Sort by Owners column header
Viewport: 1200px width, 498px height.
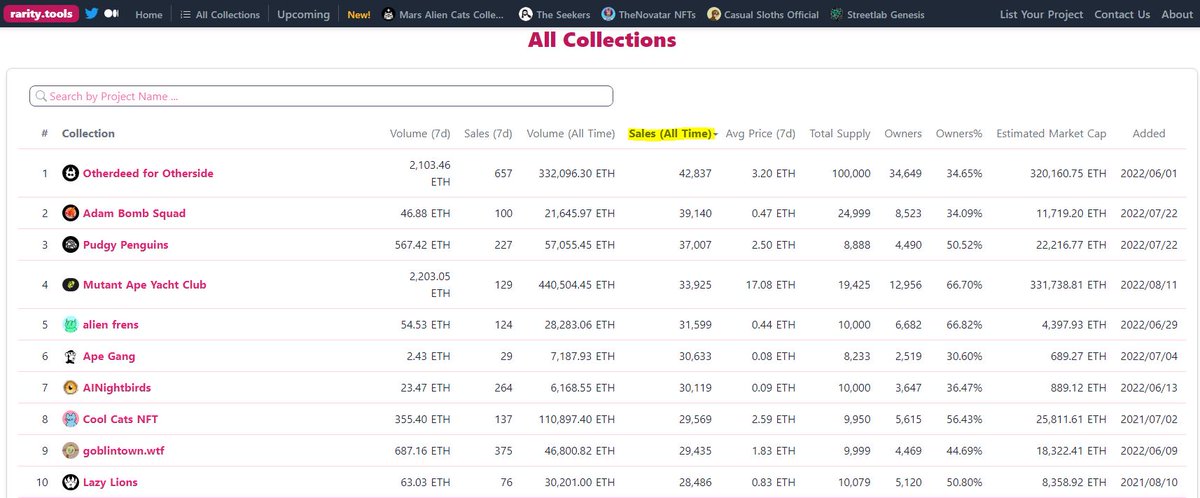tap(903, 134)
